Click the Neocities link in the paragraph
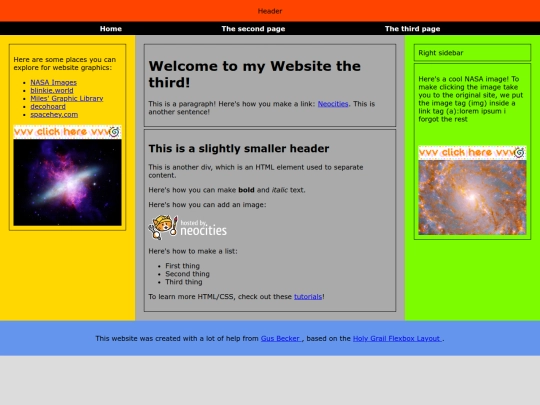The width and height of the screenshot is (540, 405). [x=333, y=104]
